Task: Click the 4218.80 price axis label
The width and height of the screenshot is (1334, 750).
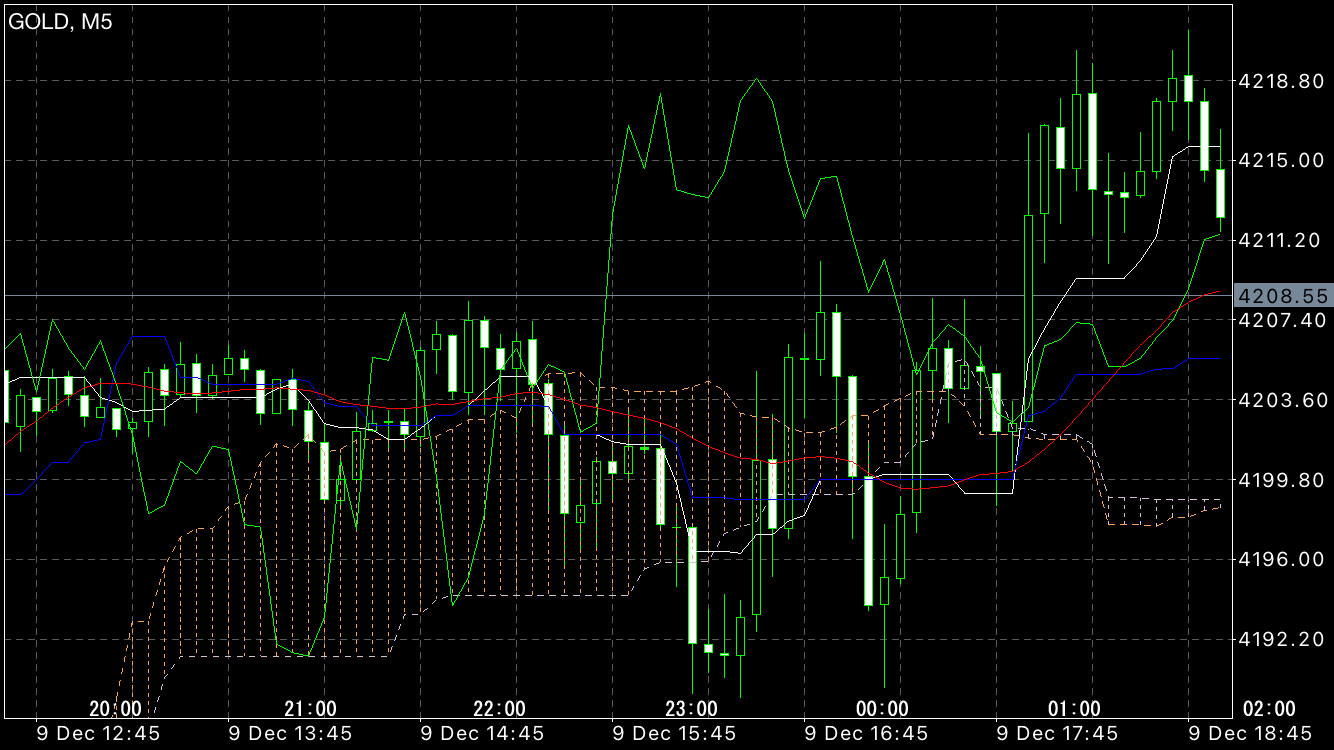Action: (1281, 81)
